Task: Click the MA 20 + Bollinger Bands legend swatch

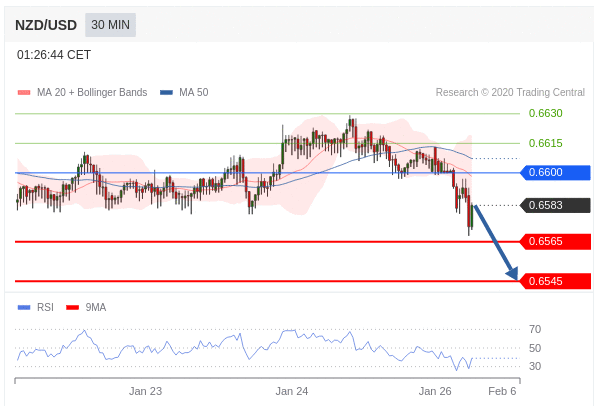Action: click(x=24, y=92)
